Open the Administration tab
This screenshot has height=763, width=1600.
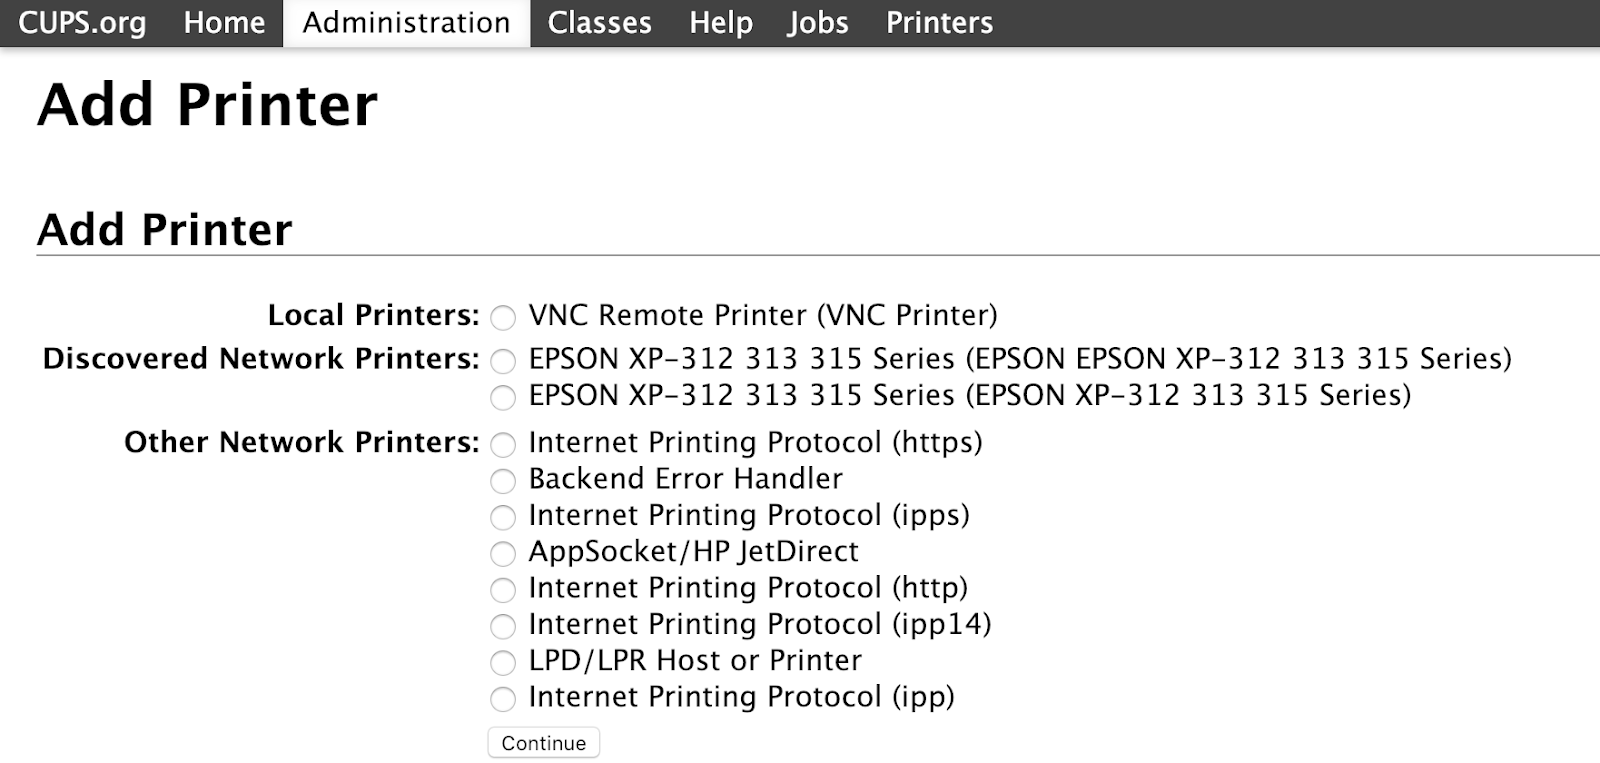(x=406, y=23)
